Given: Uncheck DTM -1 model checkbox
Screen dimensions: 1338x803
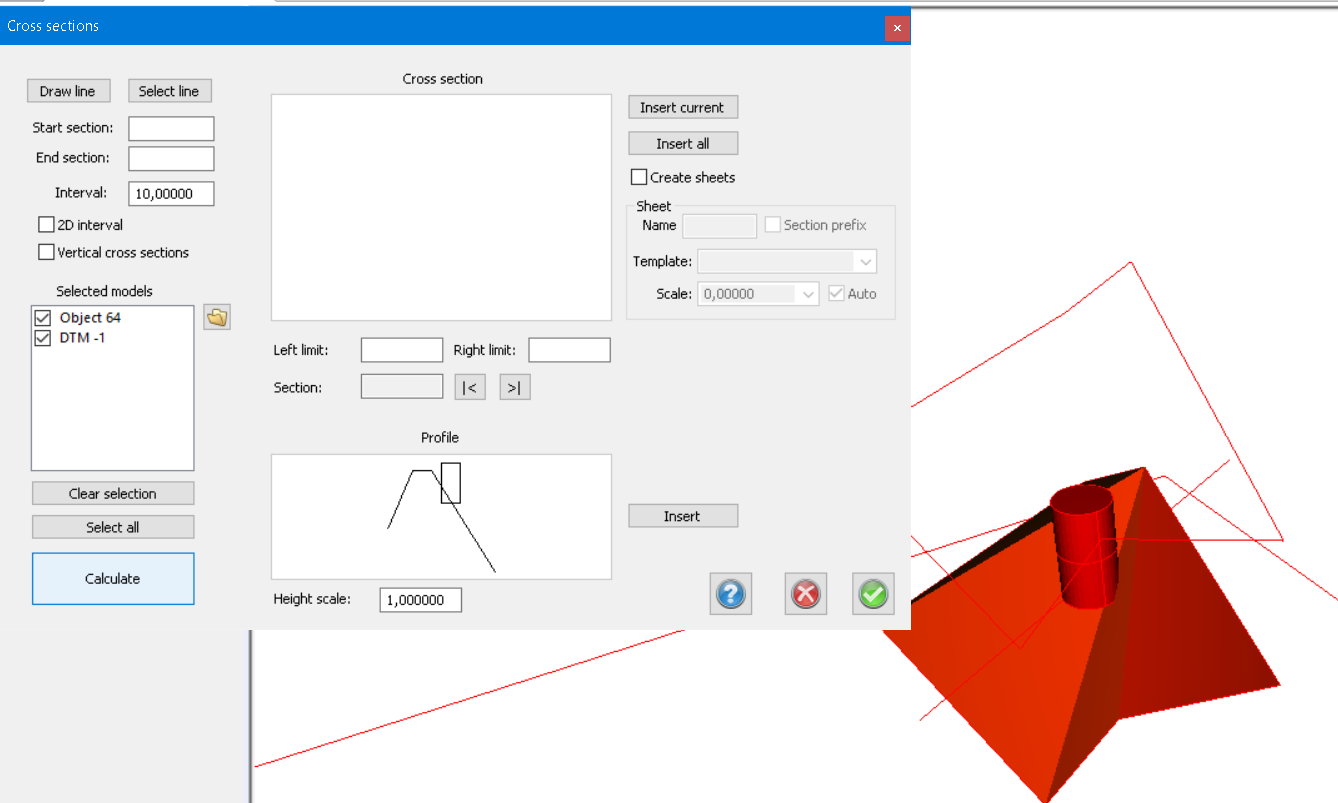Looking at the screenshot, I should [43, 338].
